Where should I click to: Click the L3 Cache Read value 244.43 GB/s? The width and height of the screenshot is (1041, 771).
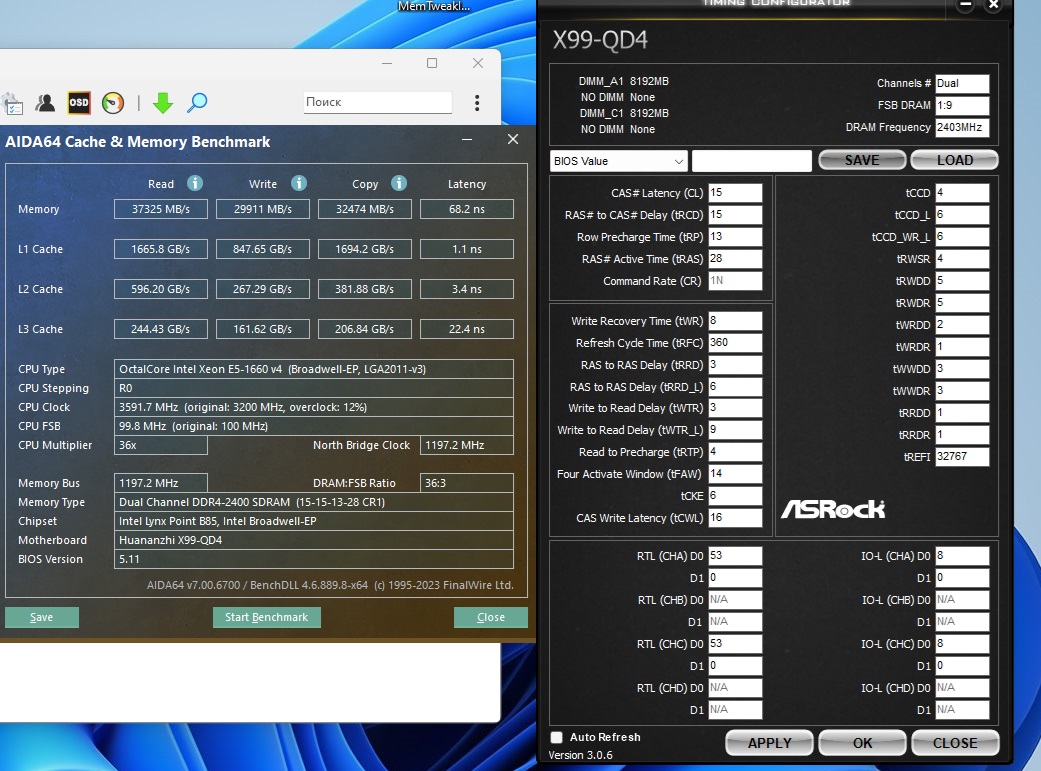coord(161,329)
